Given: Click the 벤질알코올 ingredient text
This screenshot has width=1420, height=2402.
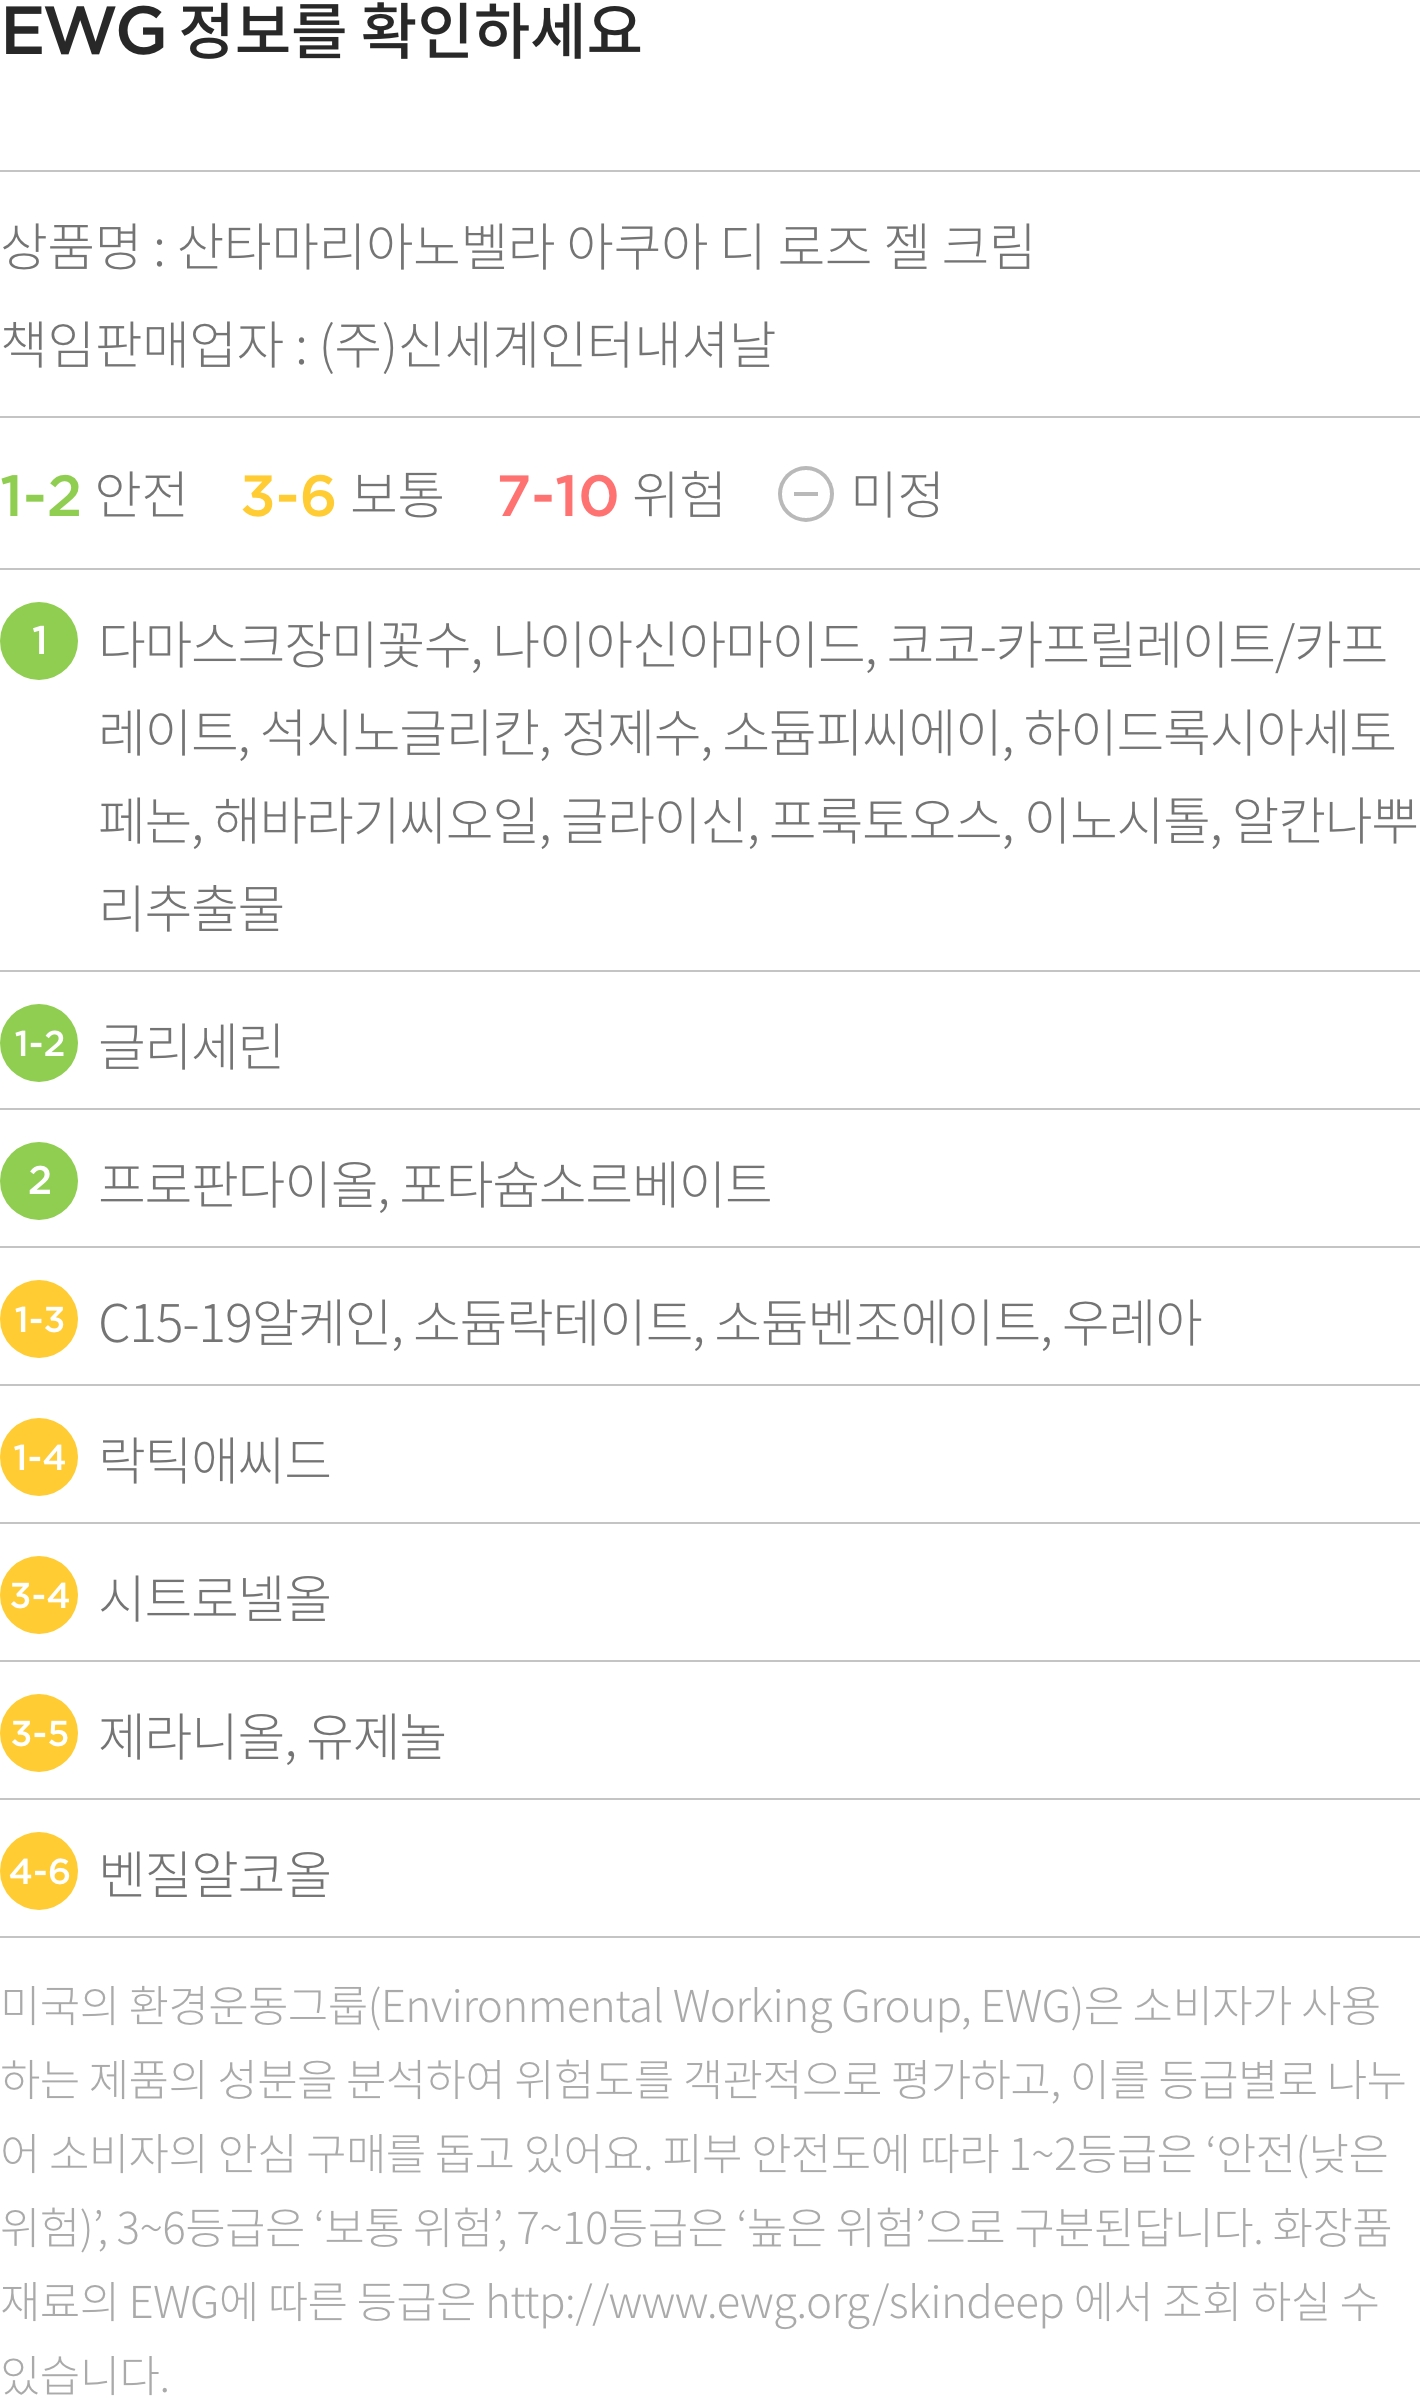Looking at the screenshot, I should (x=215, y=1874).
